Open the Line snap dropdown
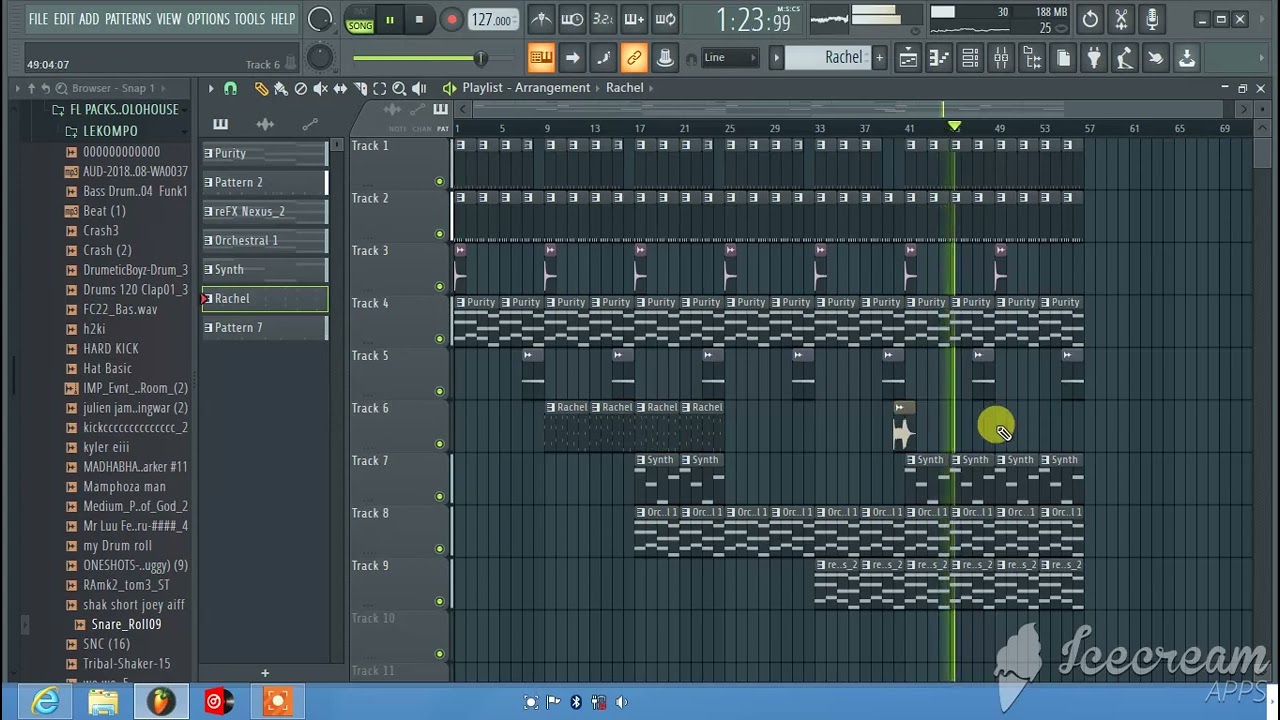Screen dimensions: 1280x720 pos(729,58)
